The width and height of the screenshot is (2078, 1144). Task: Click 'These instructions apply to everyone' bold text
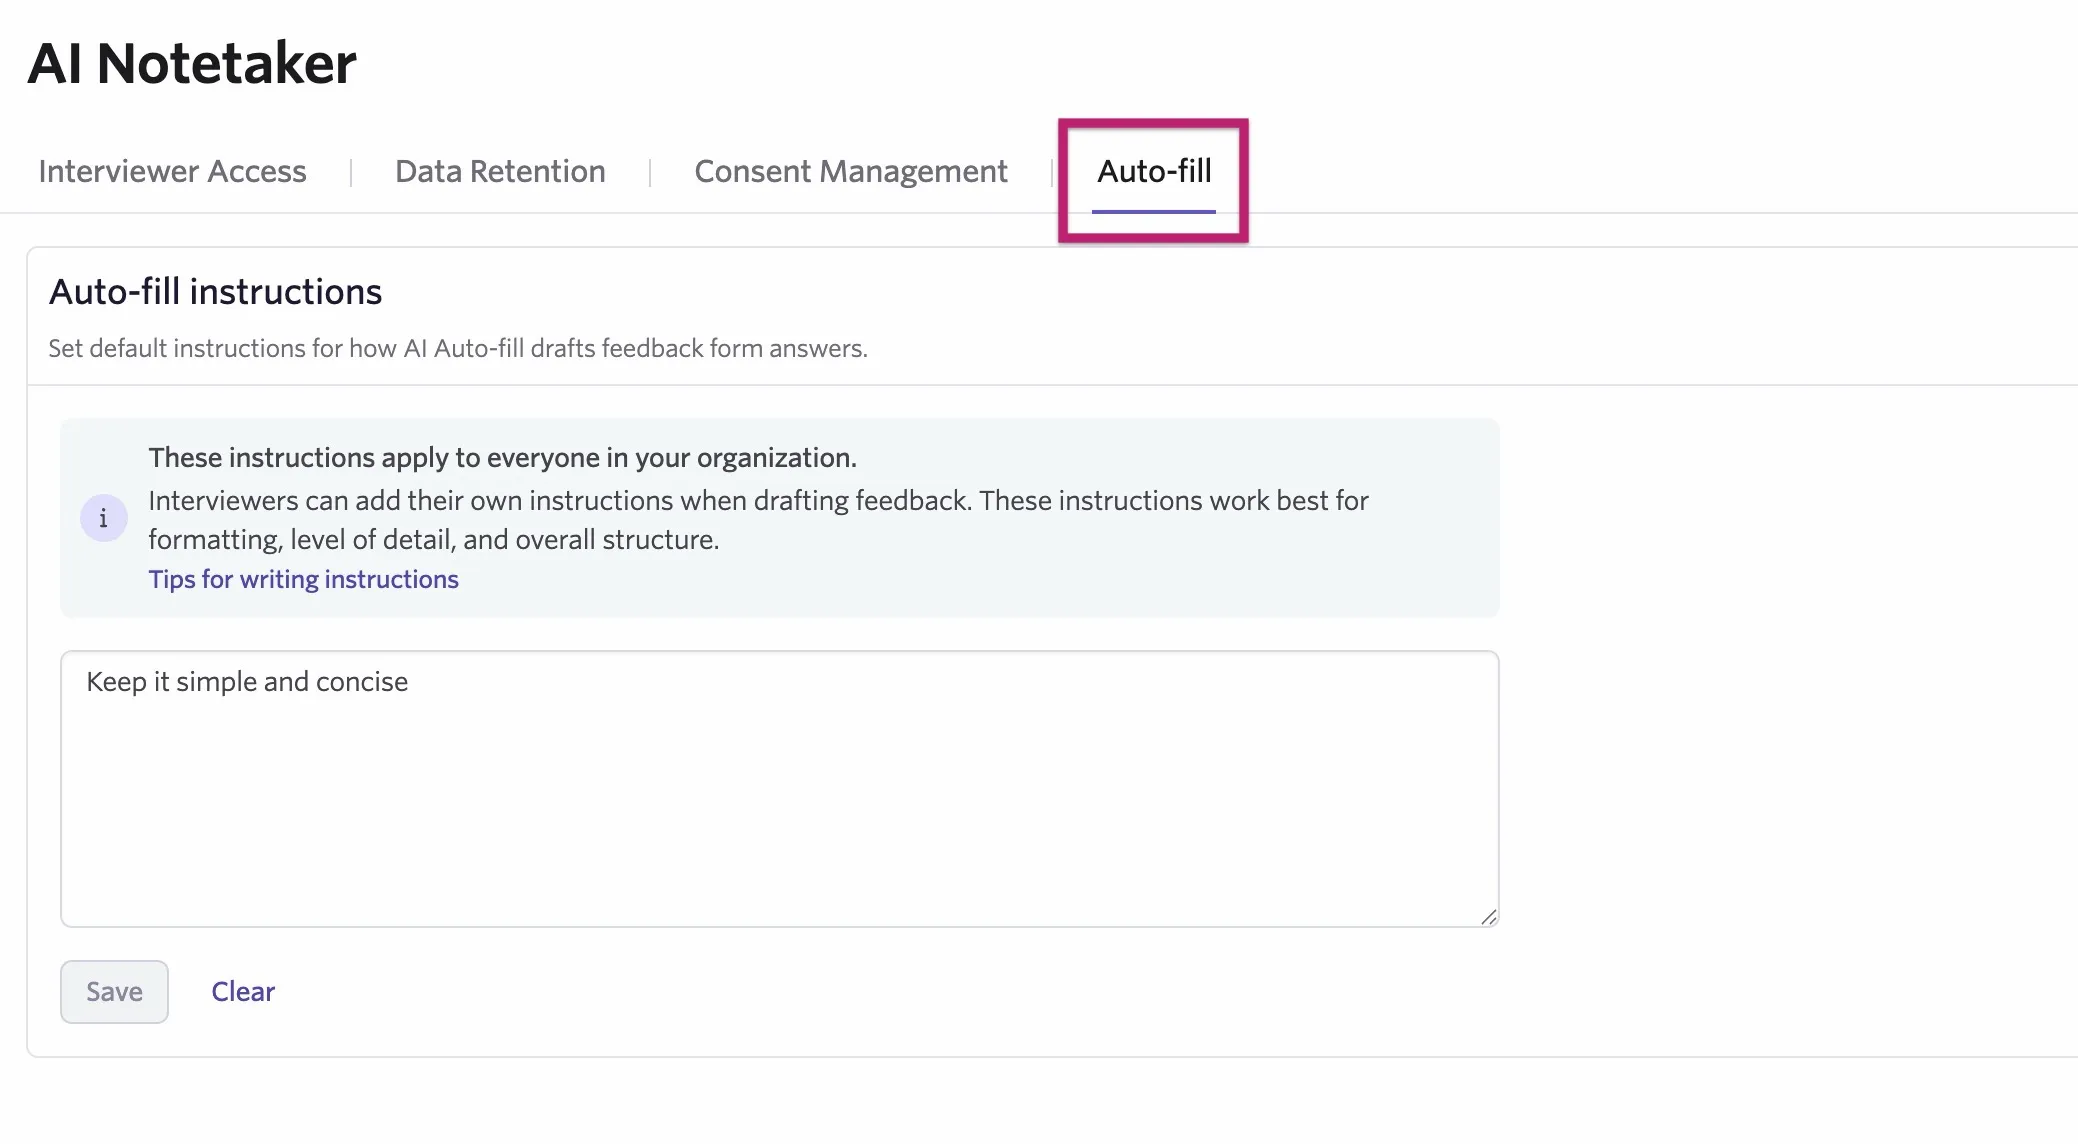tap(502, 457)
